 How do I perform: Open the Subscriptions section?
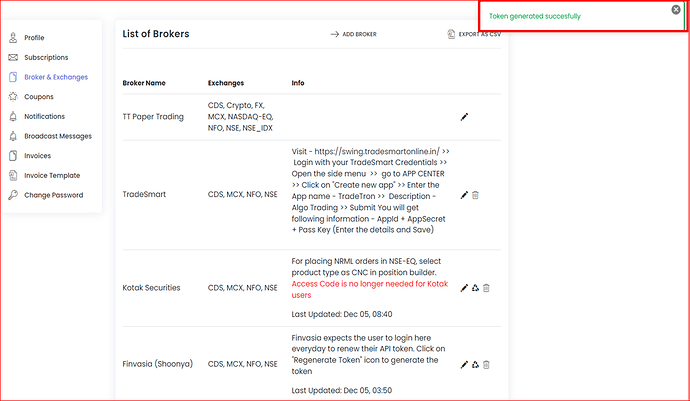tap(46, 57)
